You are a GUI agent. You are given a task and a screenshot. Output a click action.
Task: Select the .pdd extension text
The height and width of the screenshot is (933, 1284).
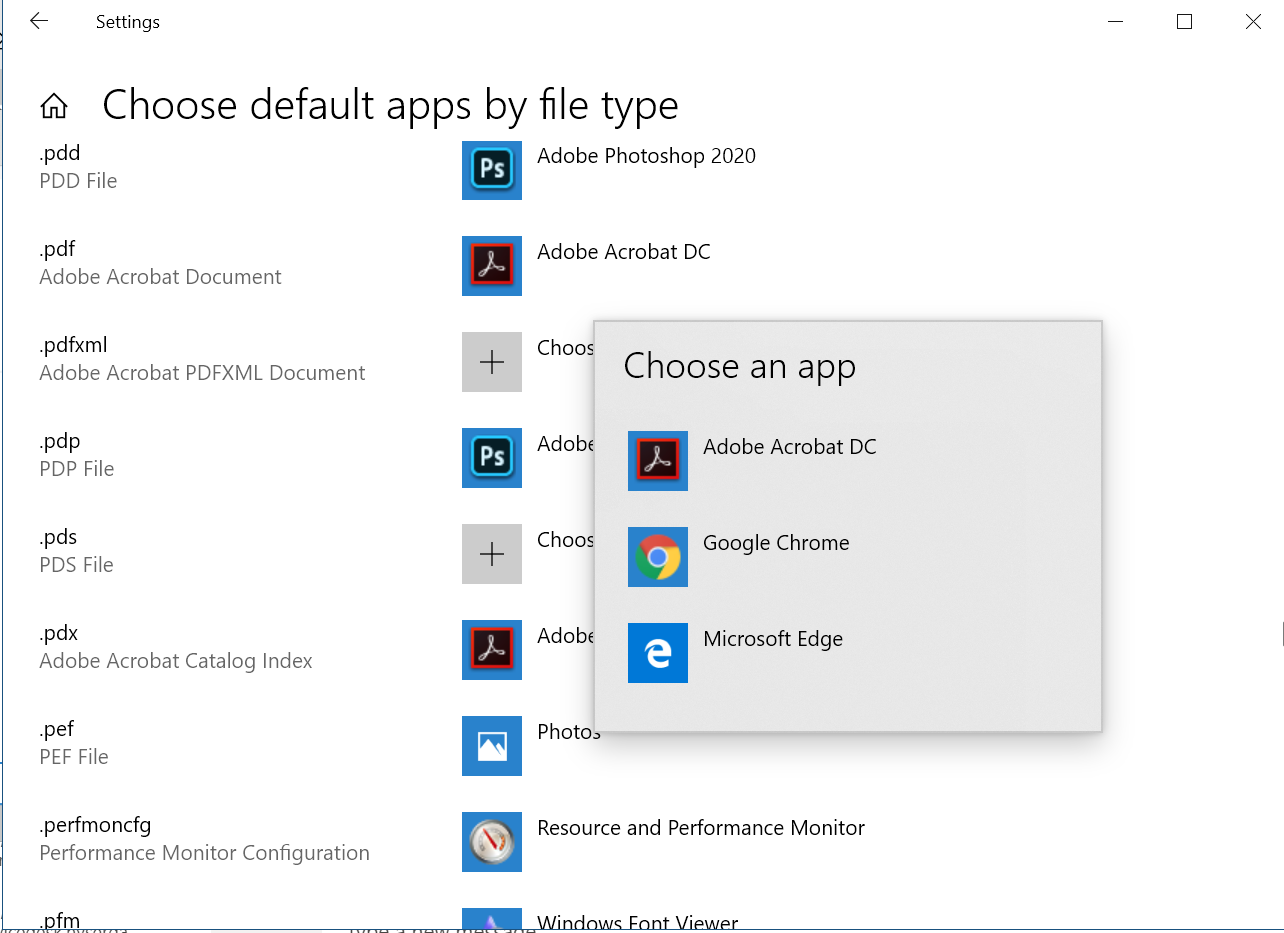click(x=60, y=153)
